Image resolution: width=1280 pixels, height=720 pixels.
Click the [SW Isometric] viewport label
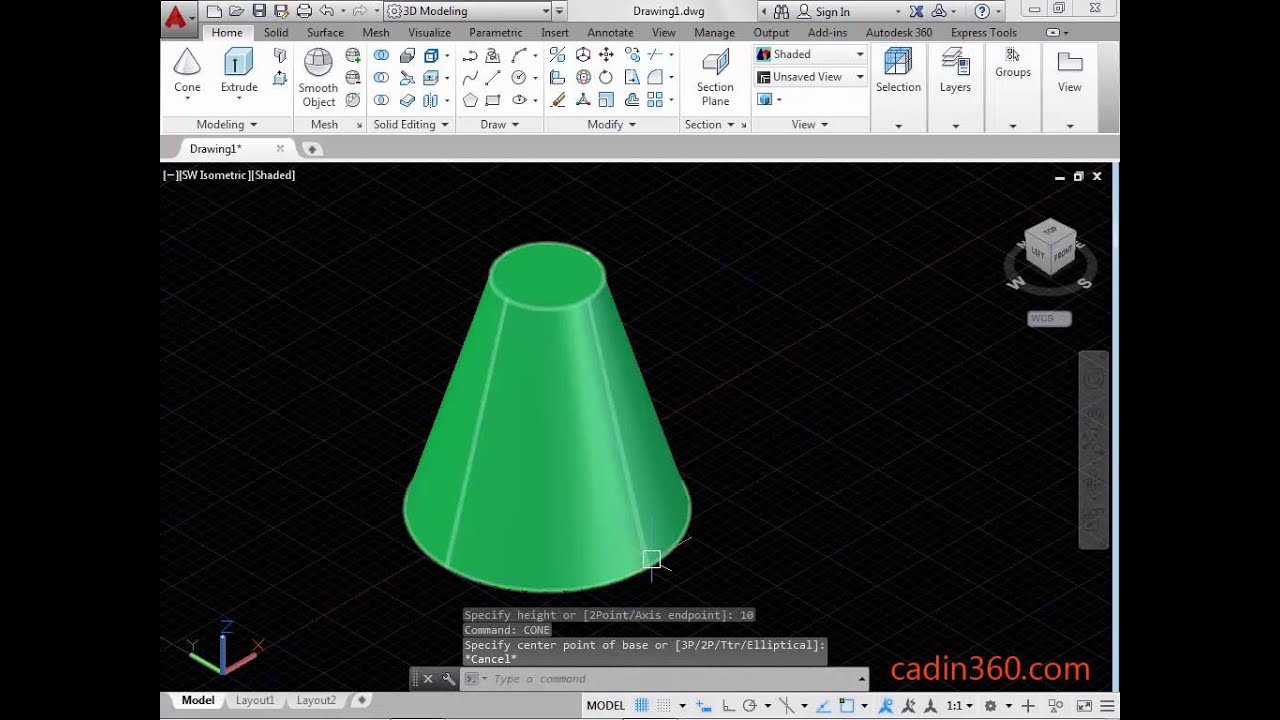pyautogui.click(x=214, y=175)
